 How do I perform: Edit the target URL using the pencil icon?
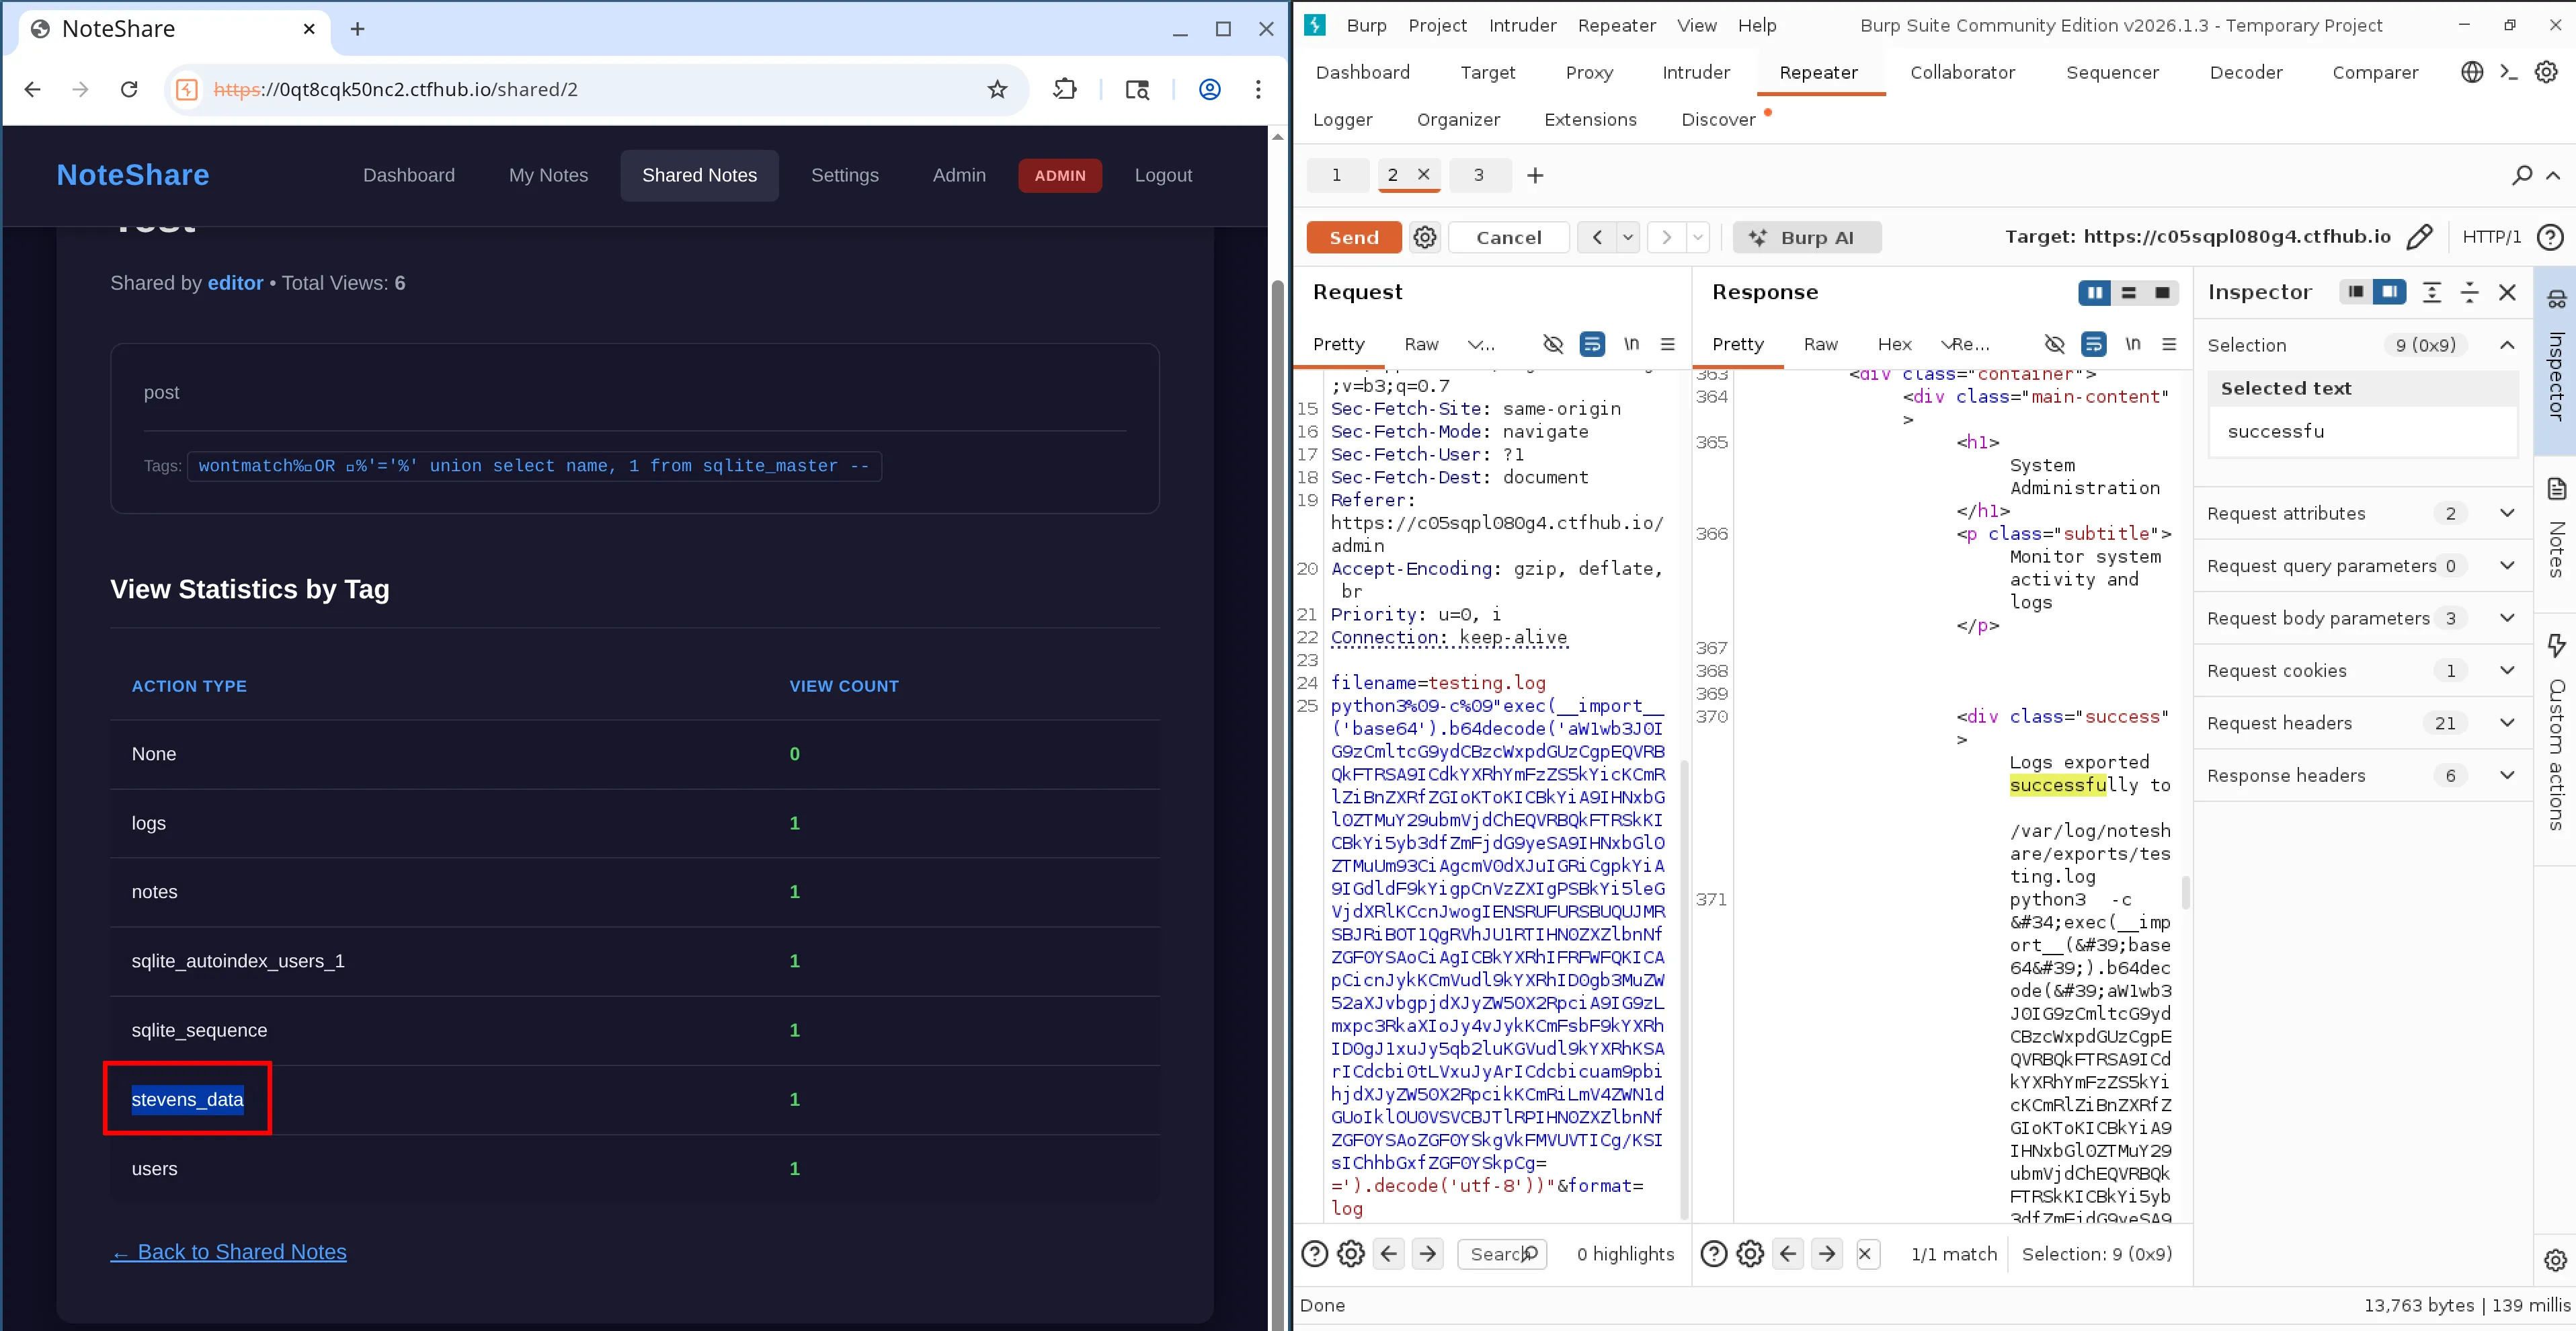pos(2420,237)
